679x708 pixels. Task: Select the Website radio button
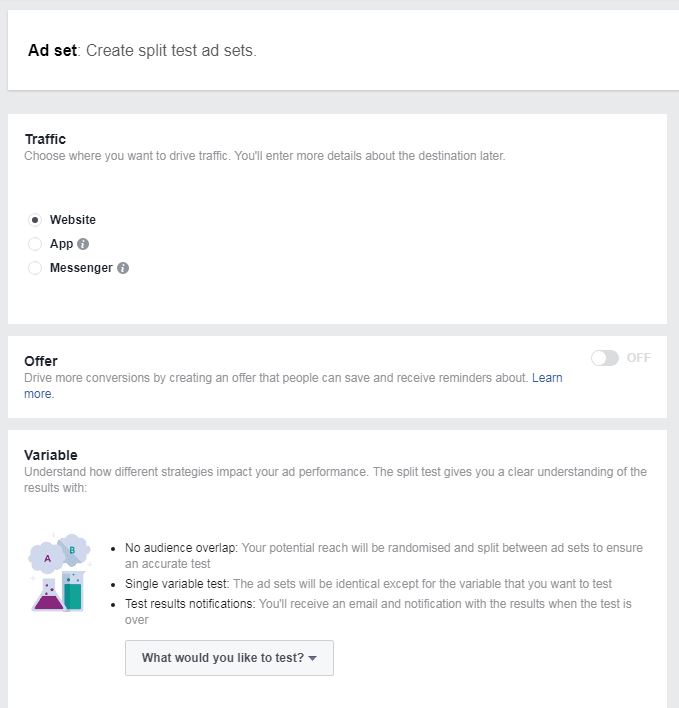coord(35,220)
